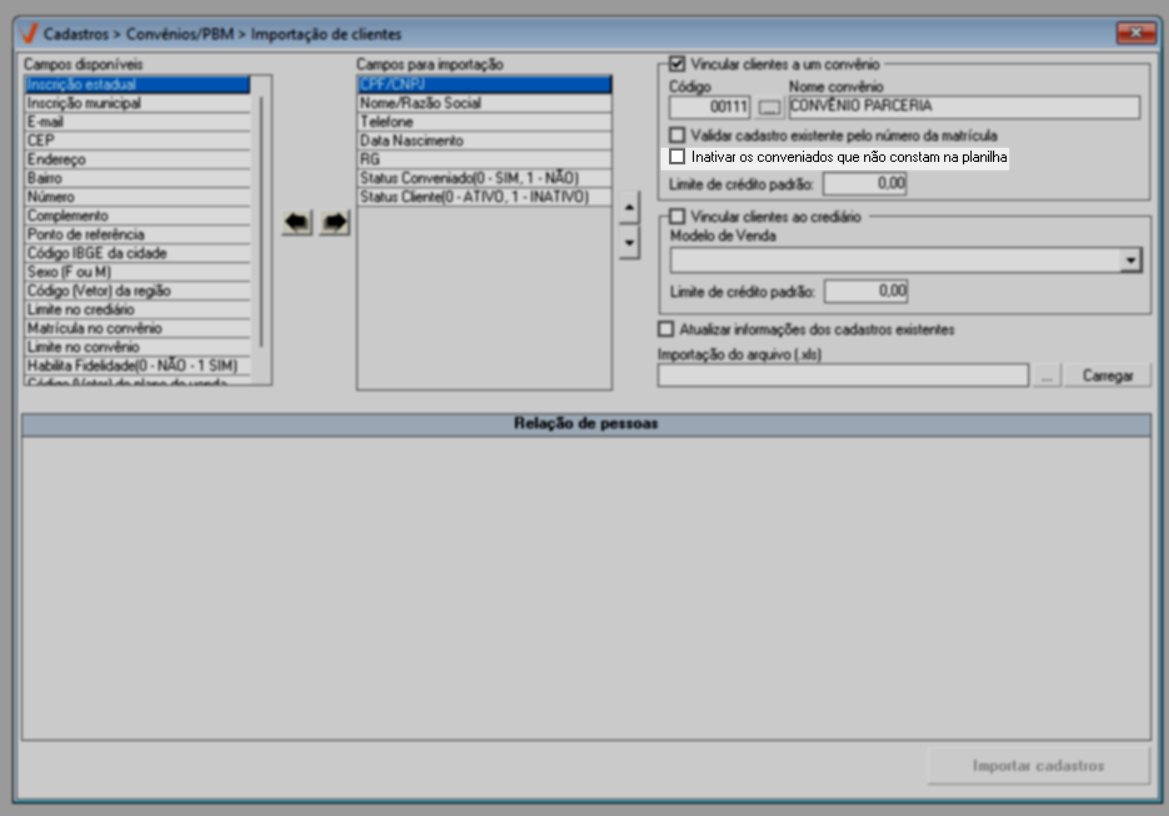The height and width of the screenshot is (816, 1169).
Task: Click the Código field of convênio
Action: (x=709, y=107)
